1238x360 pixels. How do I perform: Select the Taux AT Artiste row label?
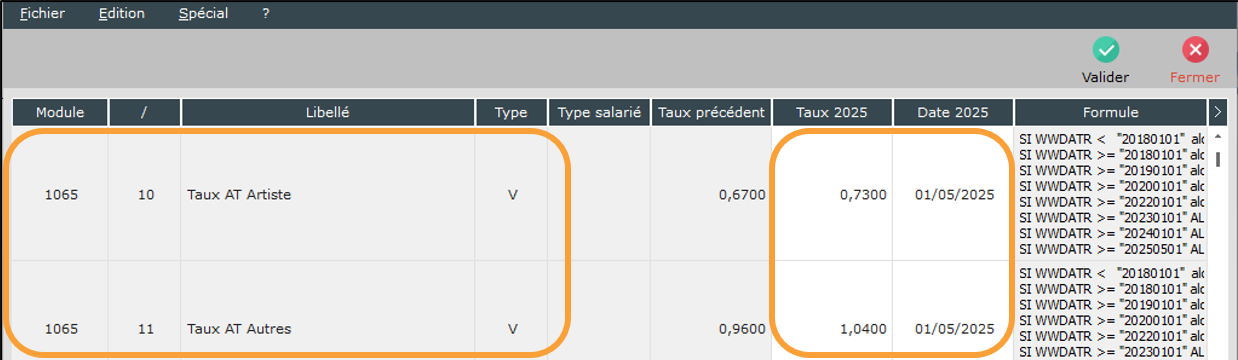(x=239, y=195)
